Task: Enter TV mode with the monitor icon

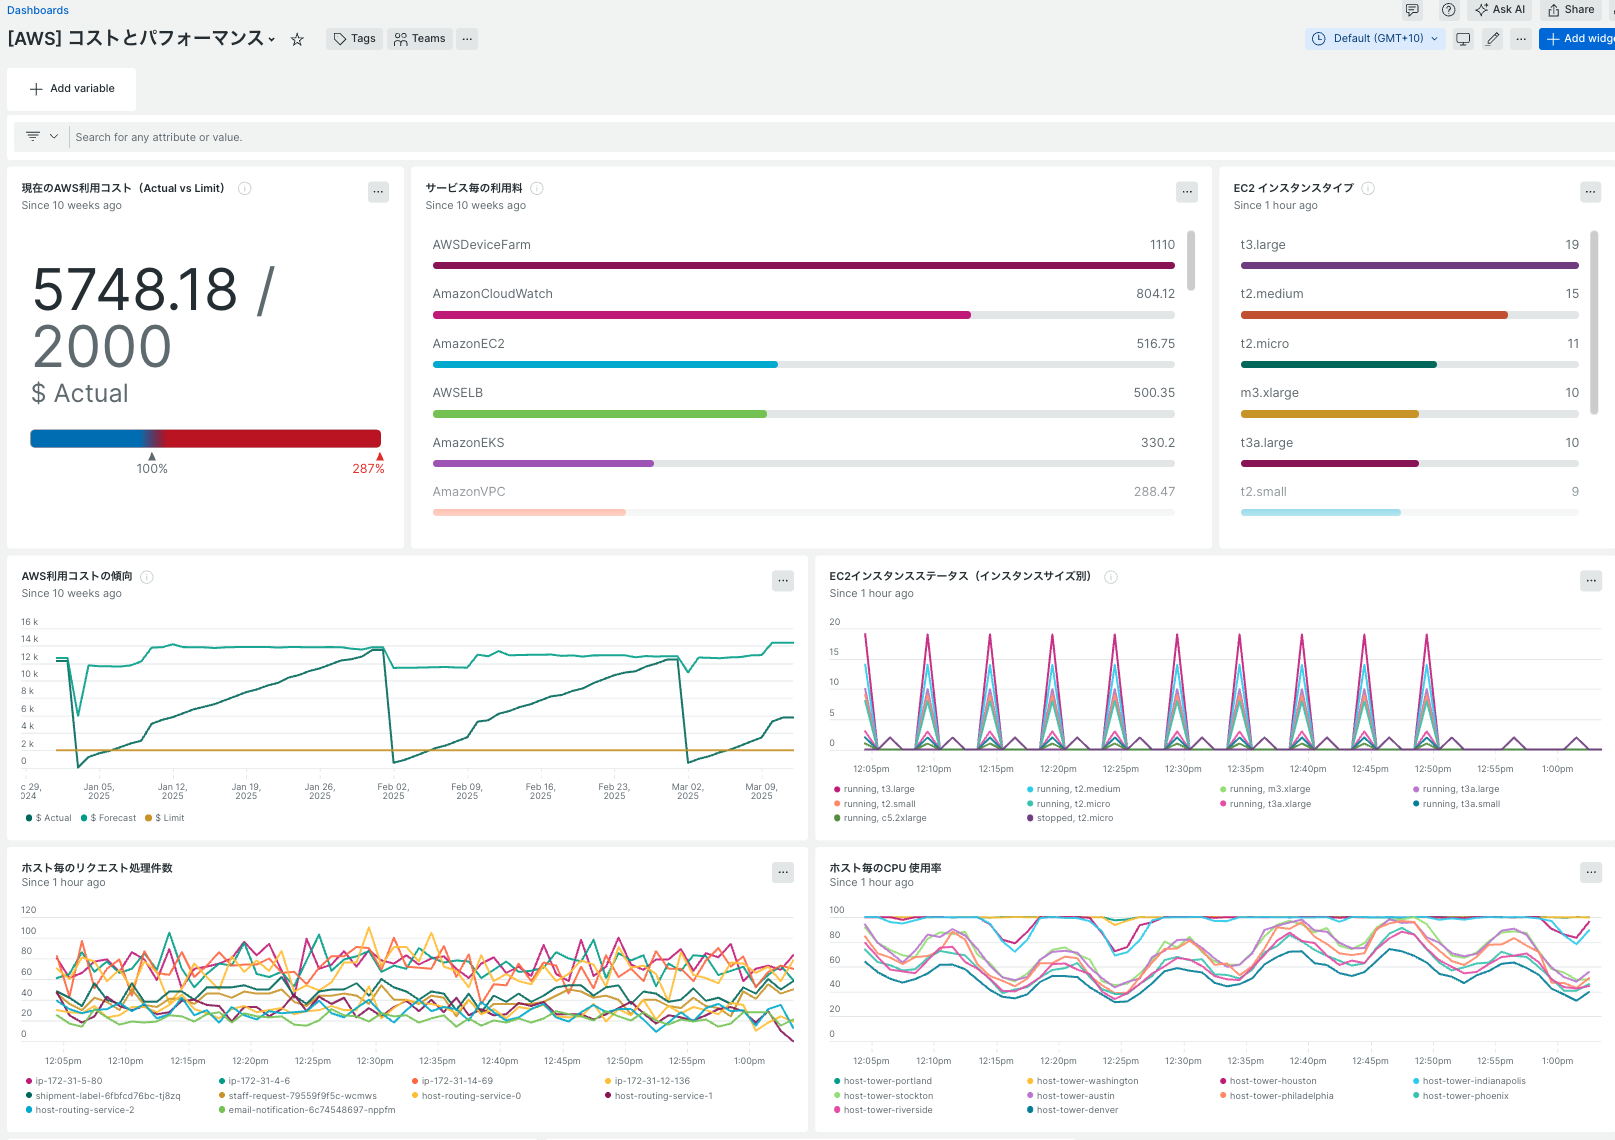Action: [1463, 39]
